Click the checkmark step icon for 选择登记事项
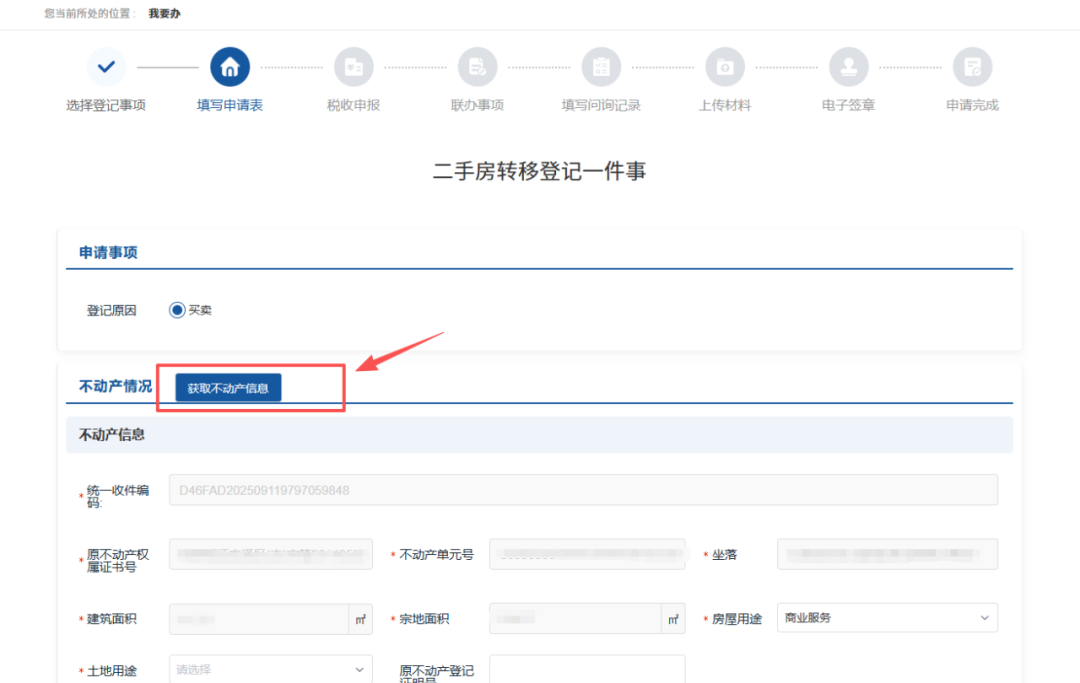This screenshot has height=683, width=1080. click(106, 67)
